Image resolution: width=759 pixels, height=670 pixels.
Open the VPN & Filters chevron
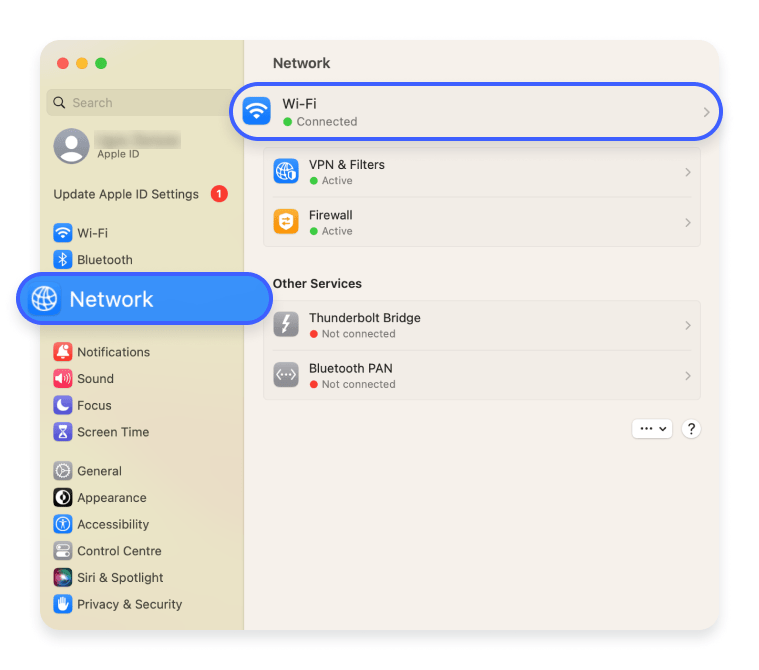tap(688, 172)
